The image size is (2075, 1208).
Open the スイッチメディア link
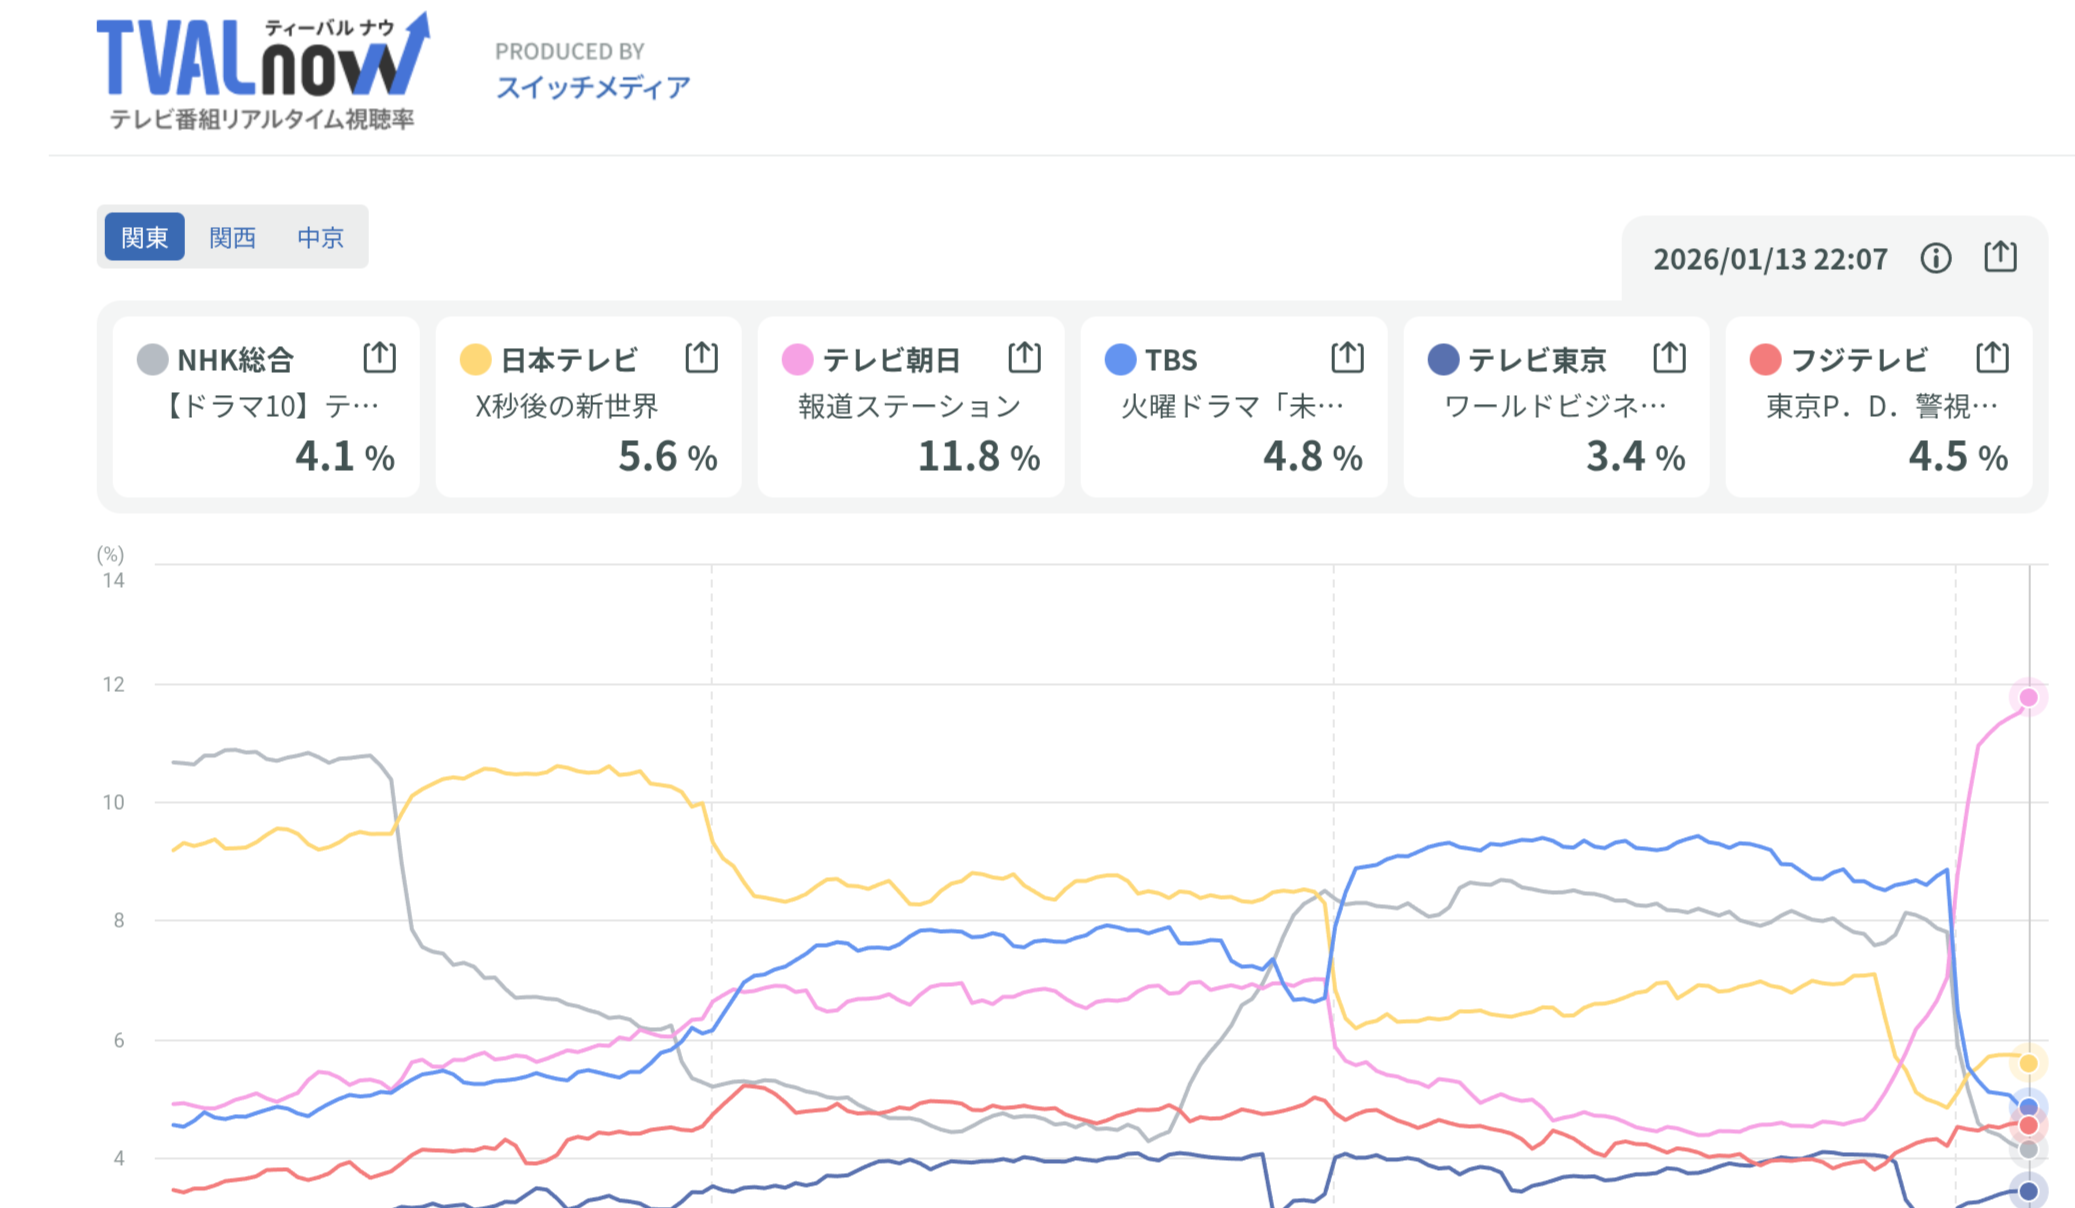[593, 87]
